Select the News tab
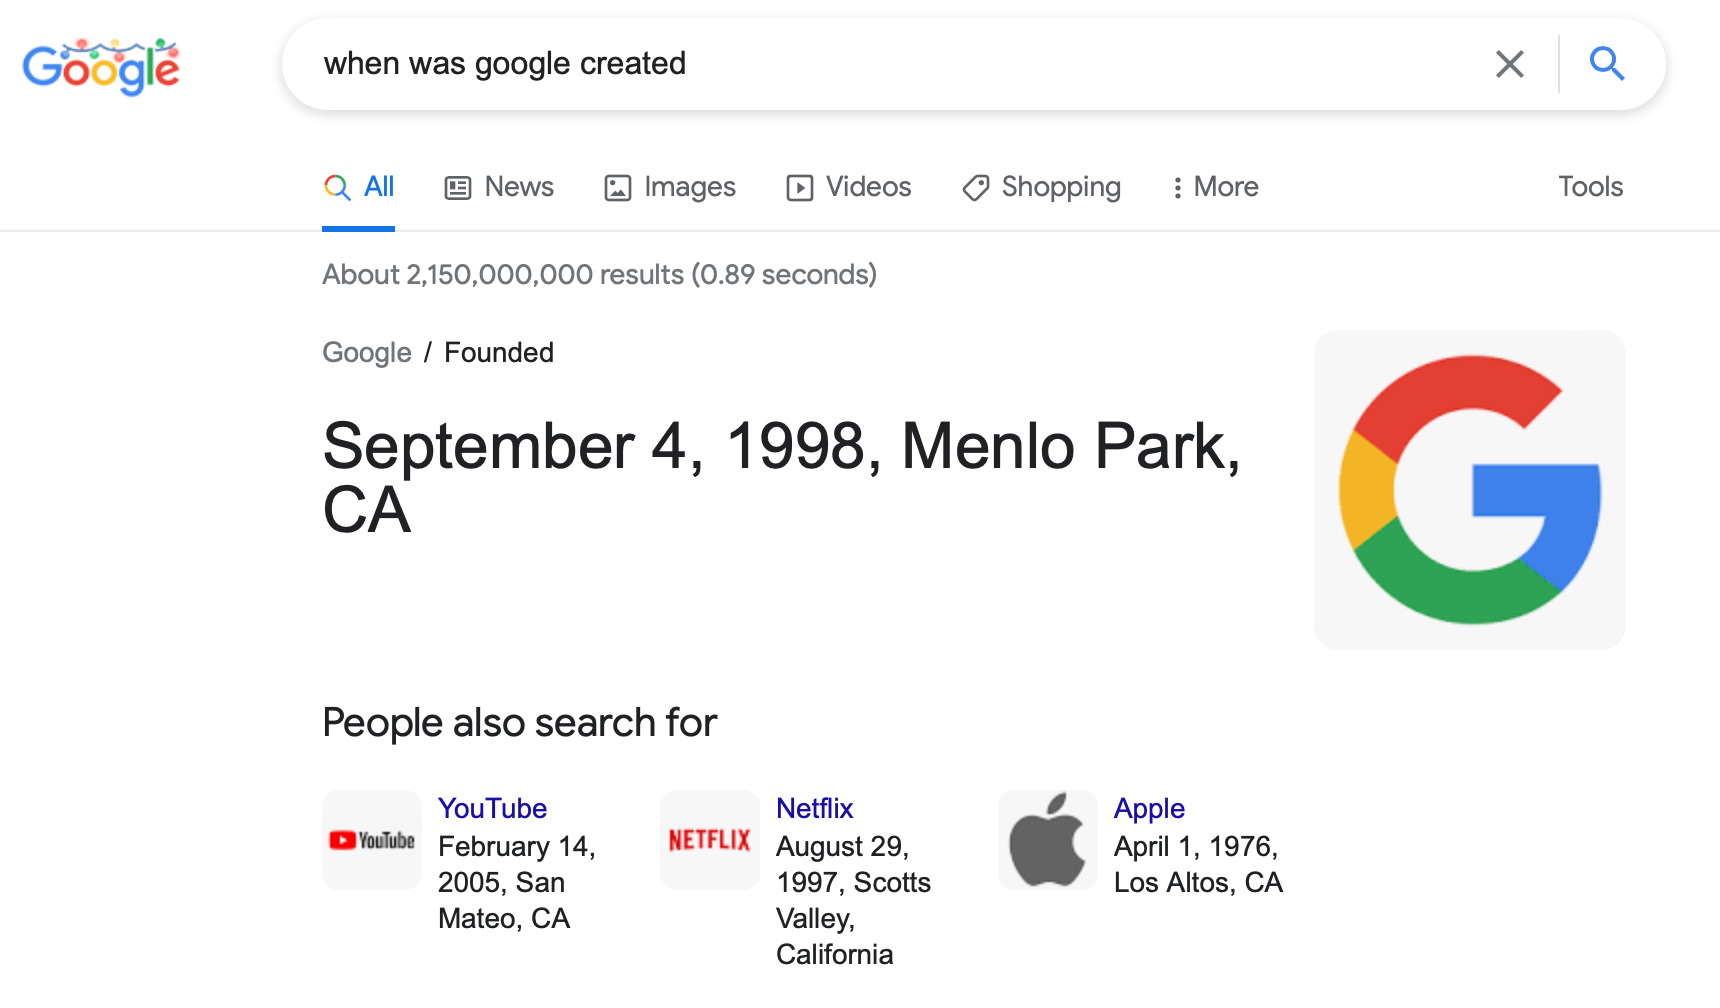The width and height of the screenshot is (1720, 1008). point(499,187)
